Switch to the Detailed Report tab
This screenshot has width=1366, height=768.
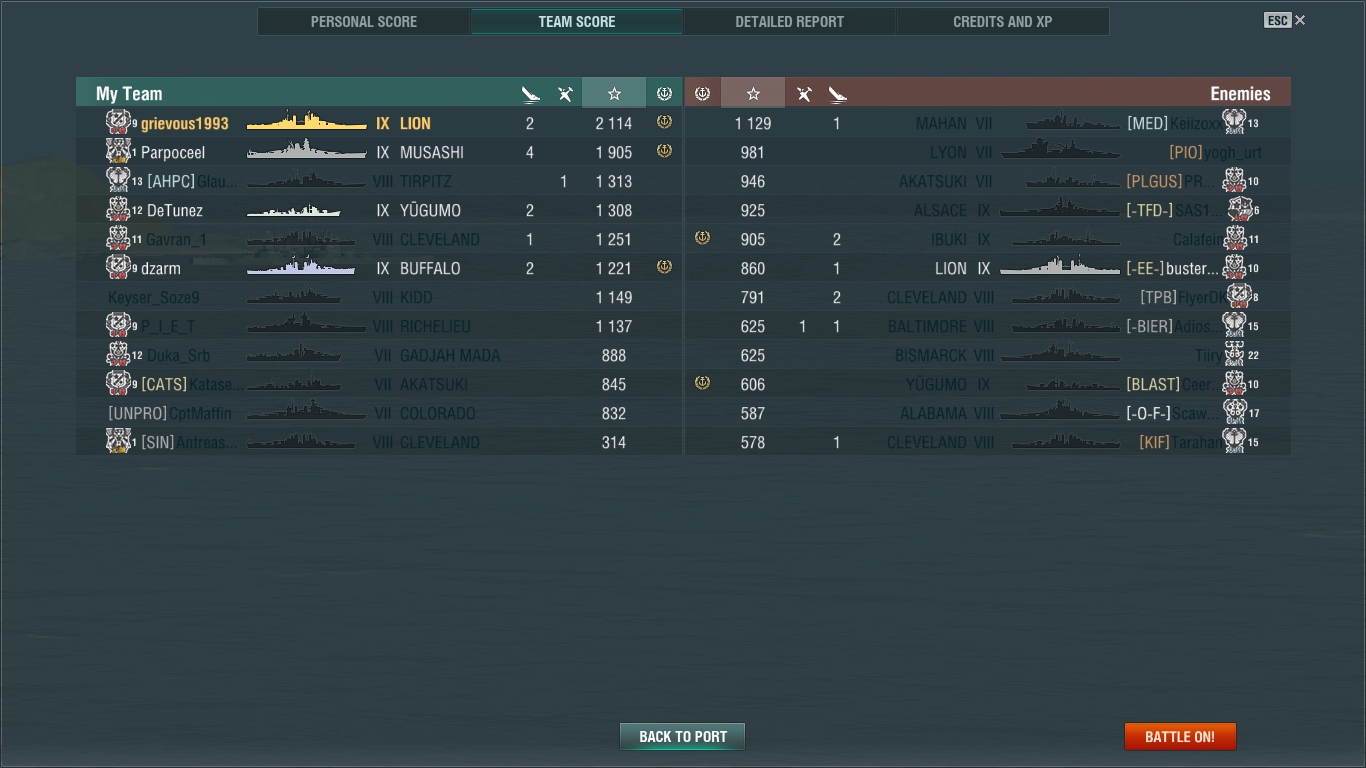(x=790, y=21)
